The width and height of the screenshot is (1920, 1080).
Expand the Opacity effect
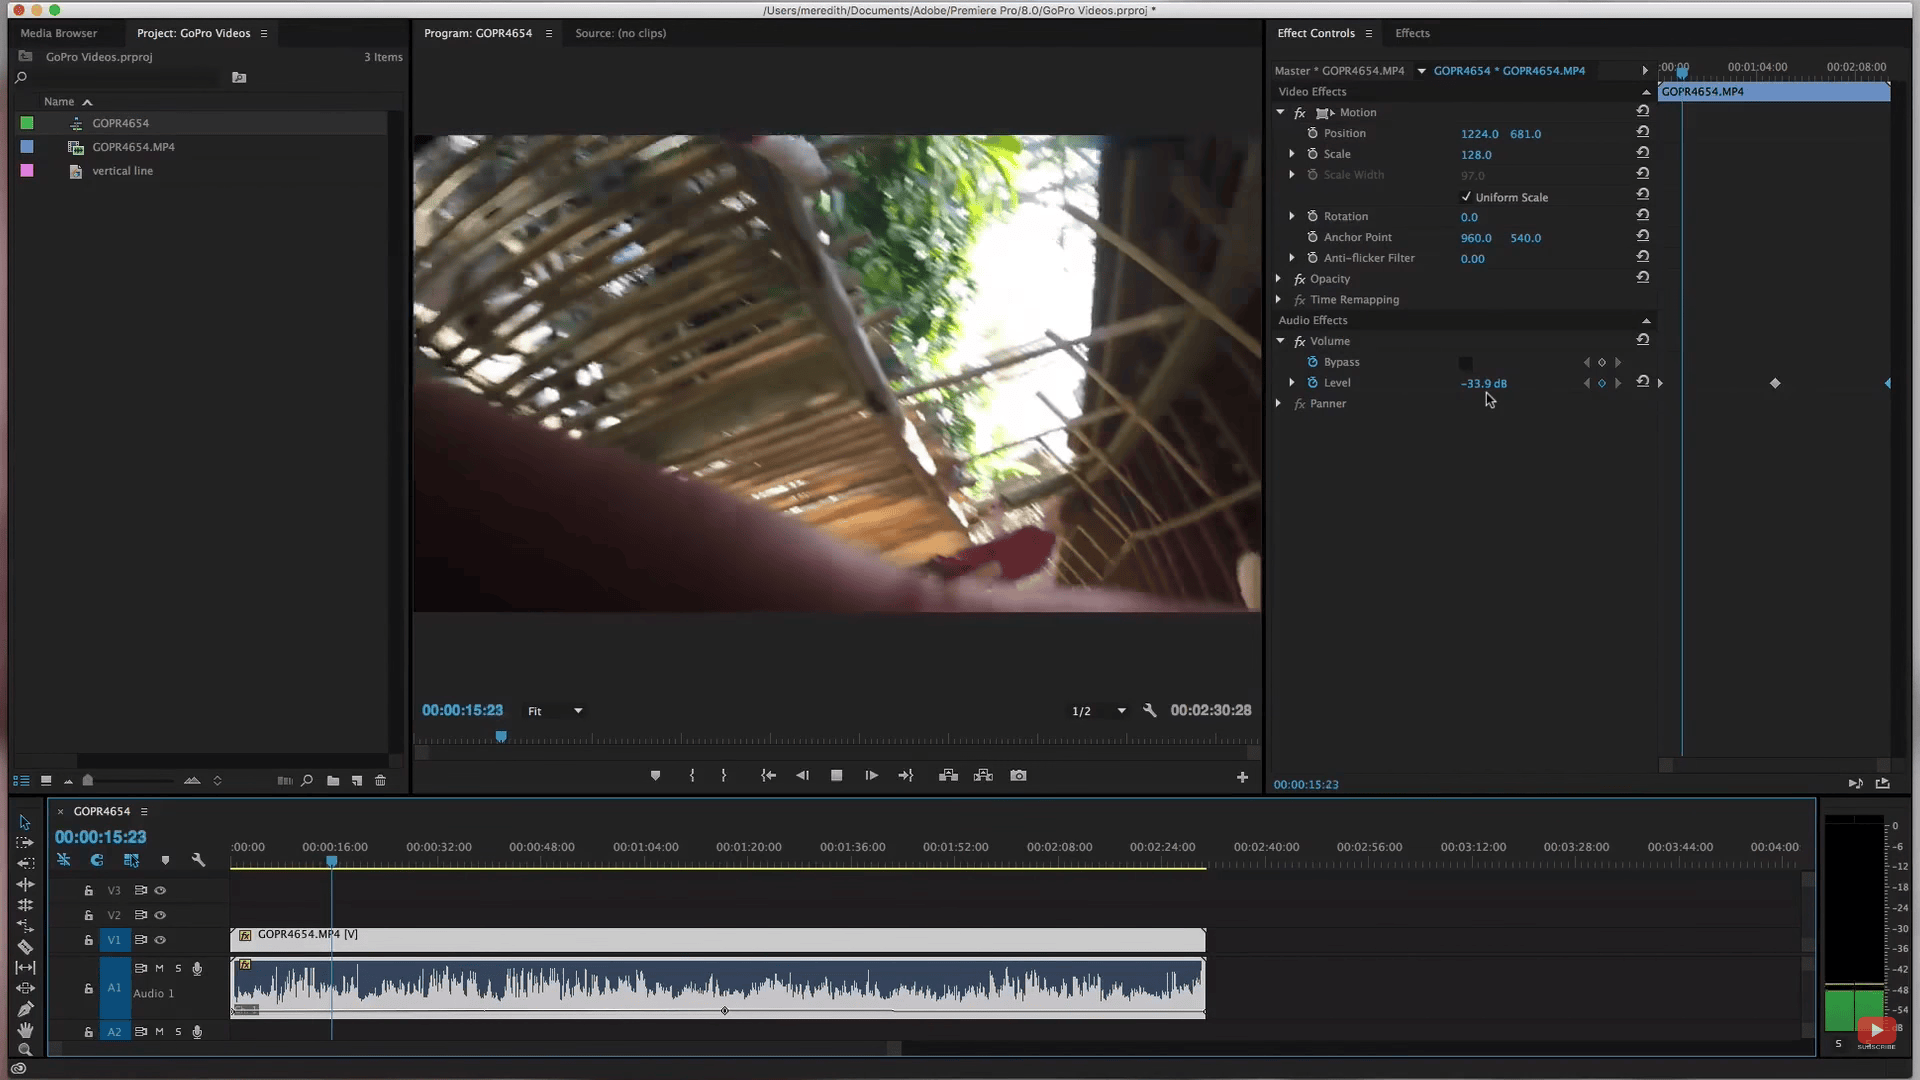(1278, 279)
